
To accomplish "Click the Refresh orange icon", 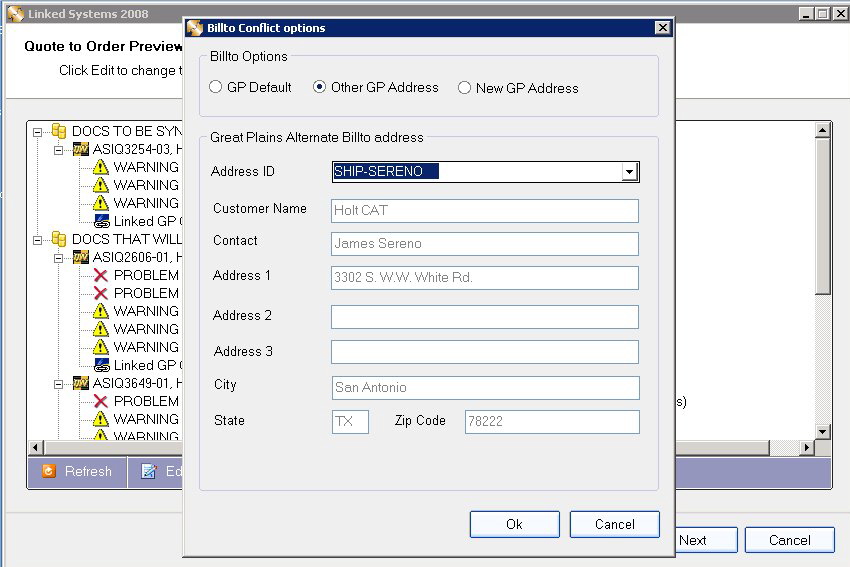I will pos(49,471).
